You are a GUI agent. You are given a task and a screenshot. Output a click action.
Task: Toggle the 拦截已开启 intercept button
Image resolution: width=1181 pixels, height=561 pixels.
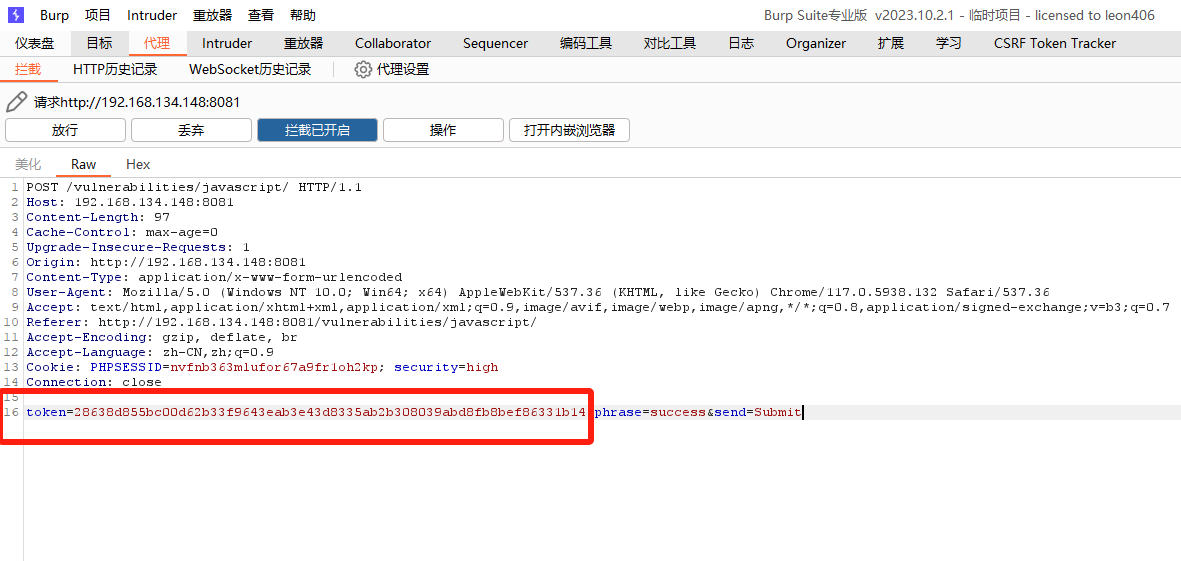click(x=317, y=130)
